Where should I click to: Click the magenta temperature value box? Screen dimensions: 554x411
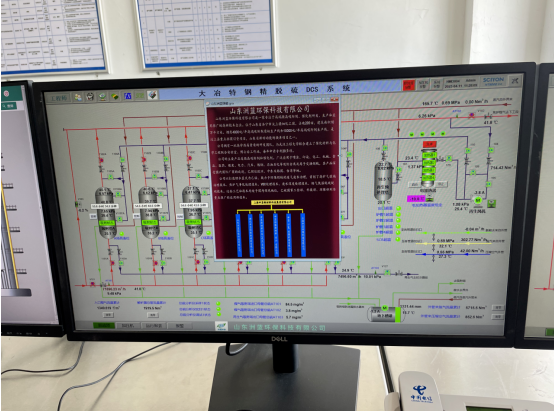(x=416, y=199)
